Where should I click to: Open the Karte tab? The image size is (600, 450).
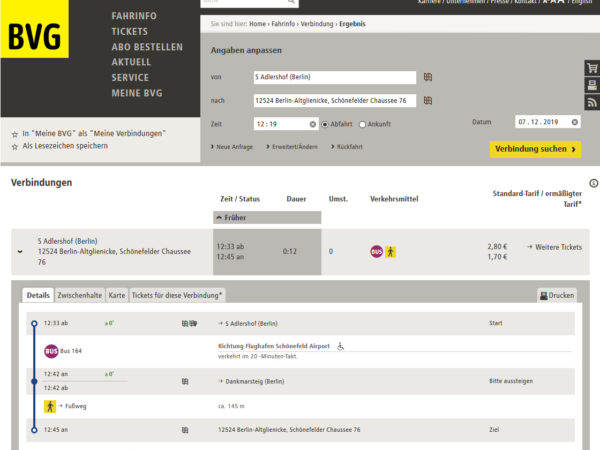[117, 295]
